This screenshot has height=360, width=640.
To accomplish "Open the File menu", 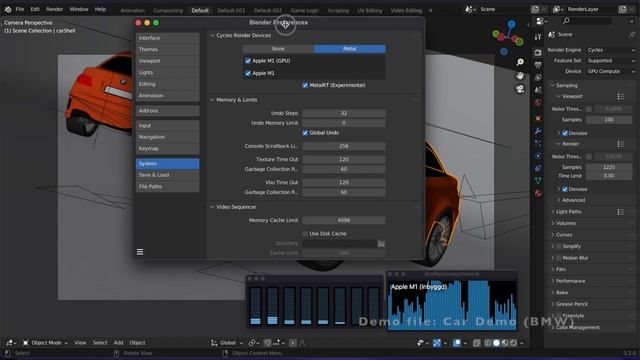I will coord(20,9).
